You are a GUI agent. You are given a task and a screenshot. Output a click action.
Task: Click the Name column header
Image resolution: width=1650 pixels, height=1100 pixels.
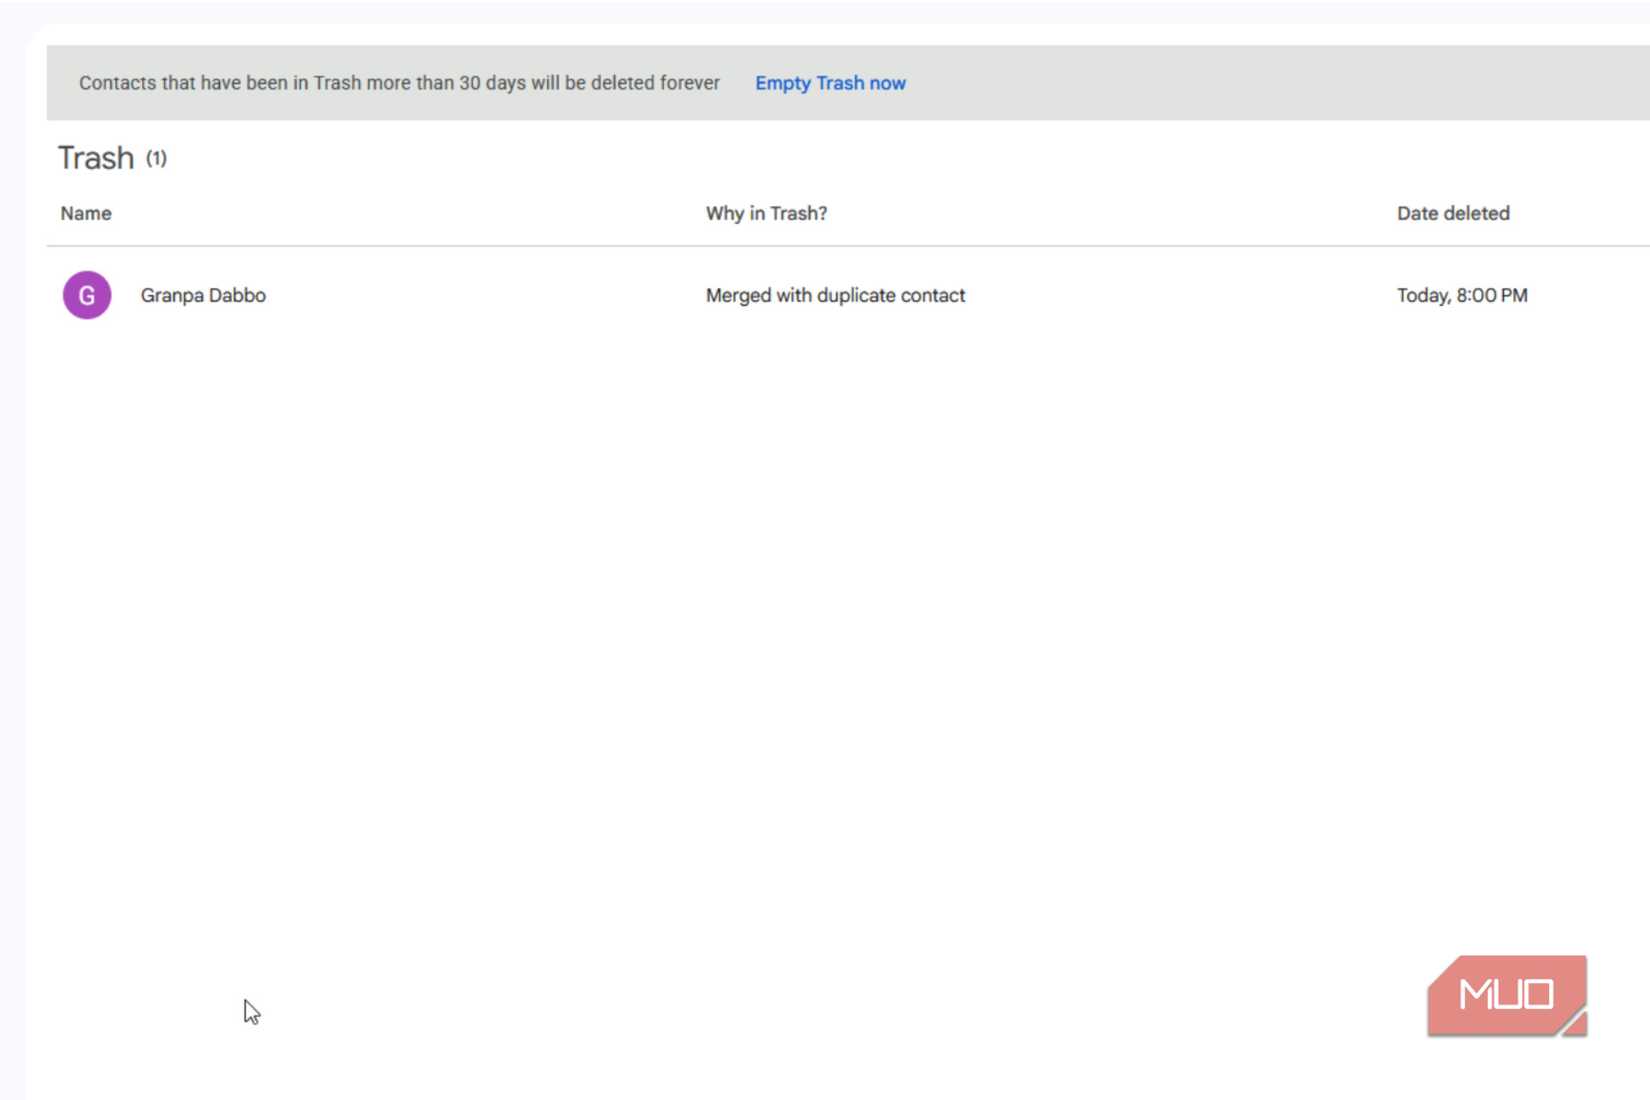pyautogui.click(x=86, y=213)
